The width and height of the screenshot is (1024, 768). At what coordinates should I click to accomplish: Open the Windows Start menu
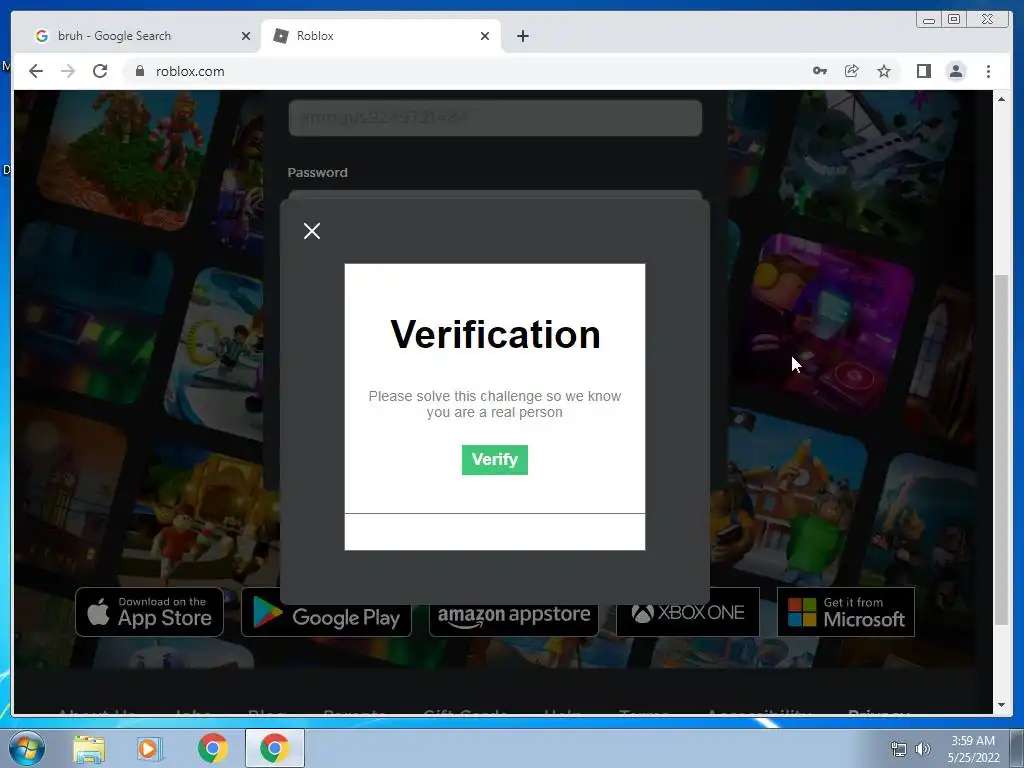coord(27,748)
